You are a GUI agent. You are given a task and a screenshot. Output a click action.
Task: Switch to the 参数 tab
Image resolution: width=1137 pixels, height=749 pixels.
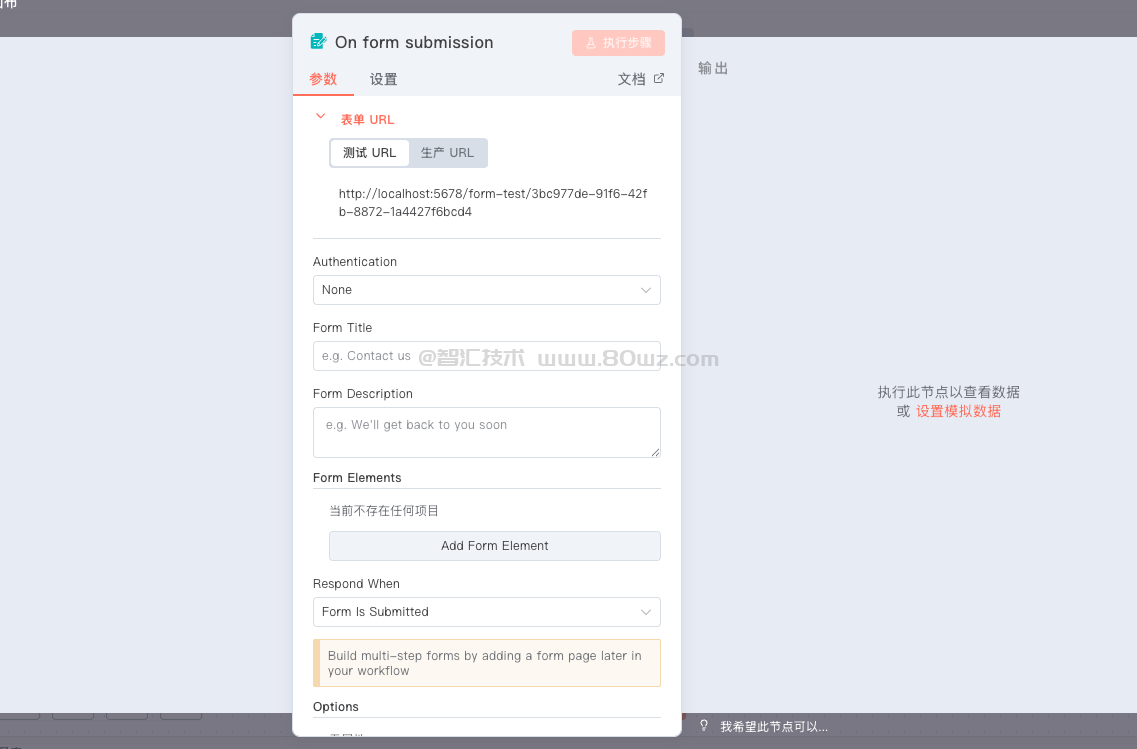[323, 80]
